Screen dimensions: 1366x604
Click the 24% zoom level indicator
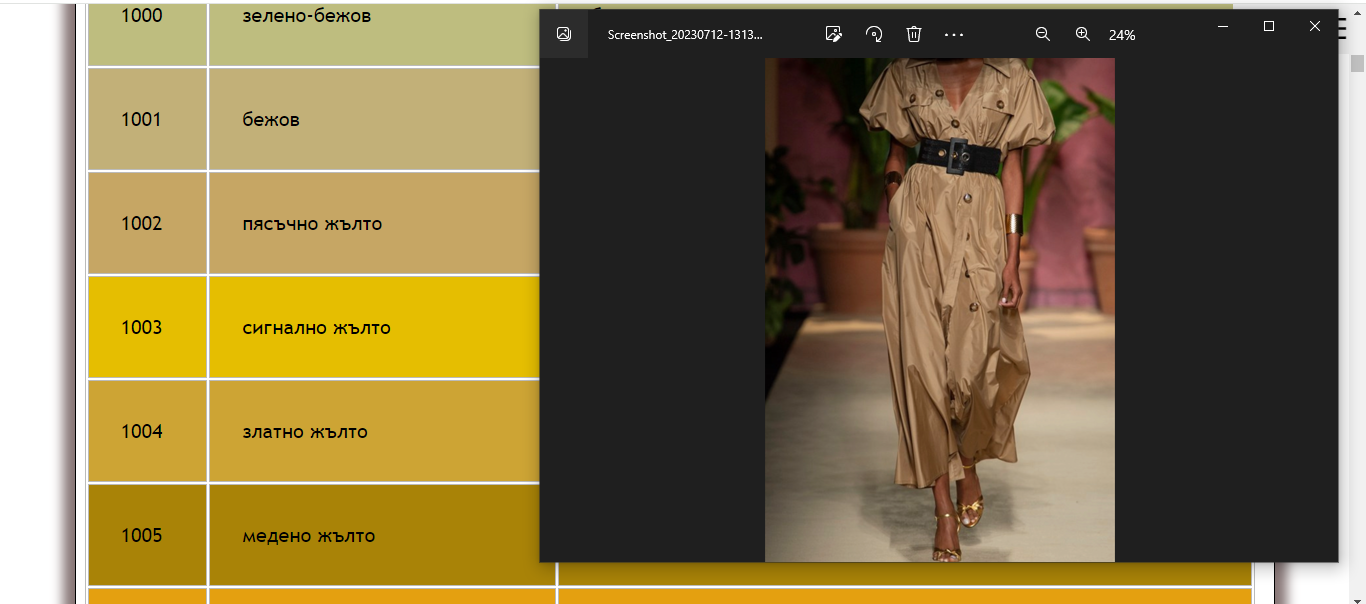point(1122,35)
